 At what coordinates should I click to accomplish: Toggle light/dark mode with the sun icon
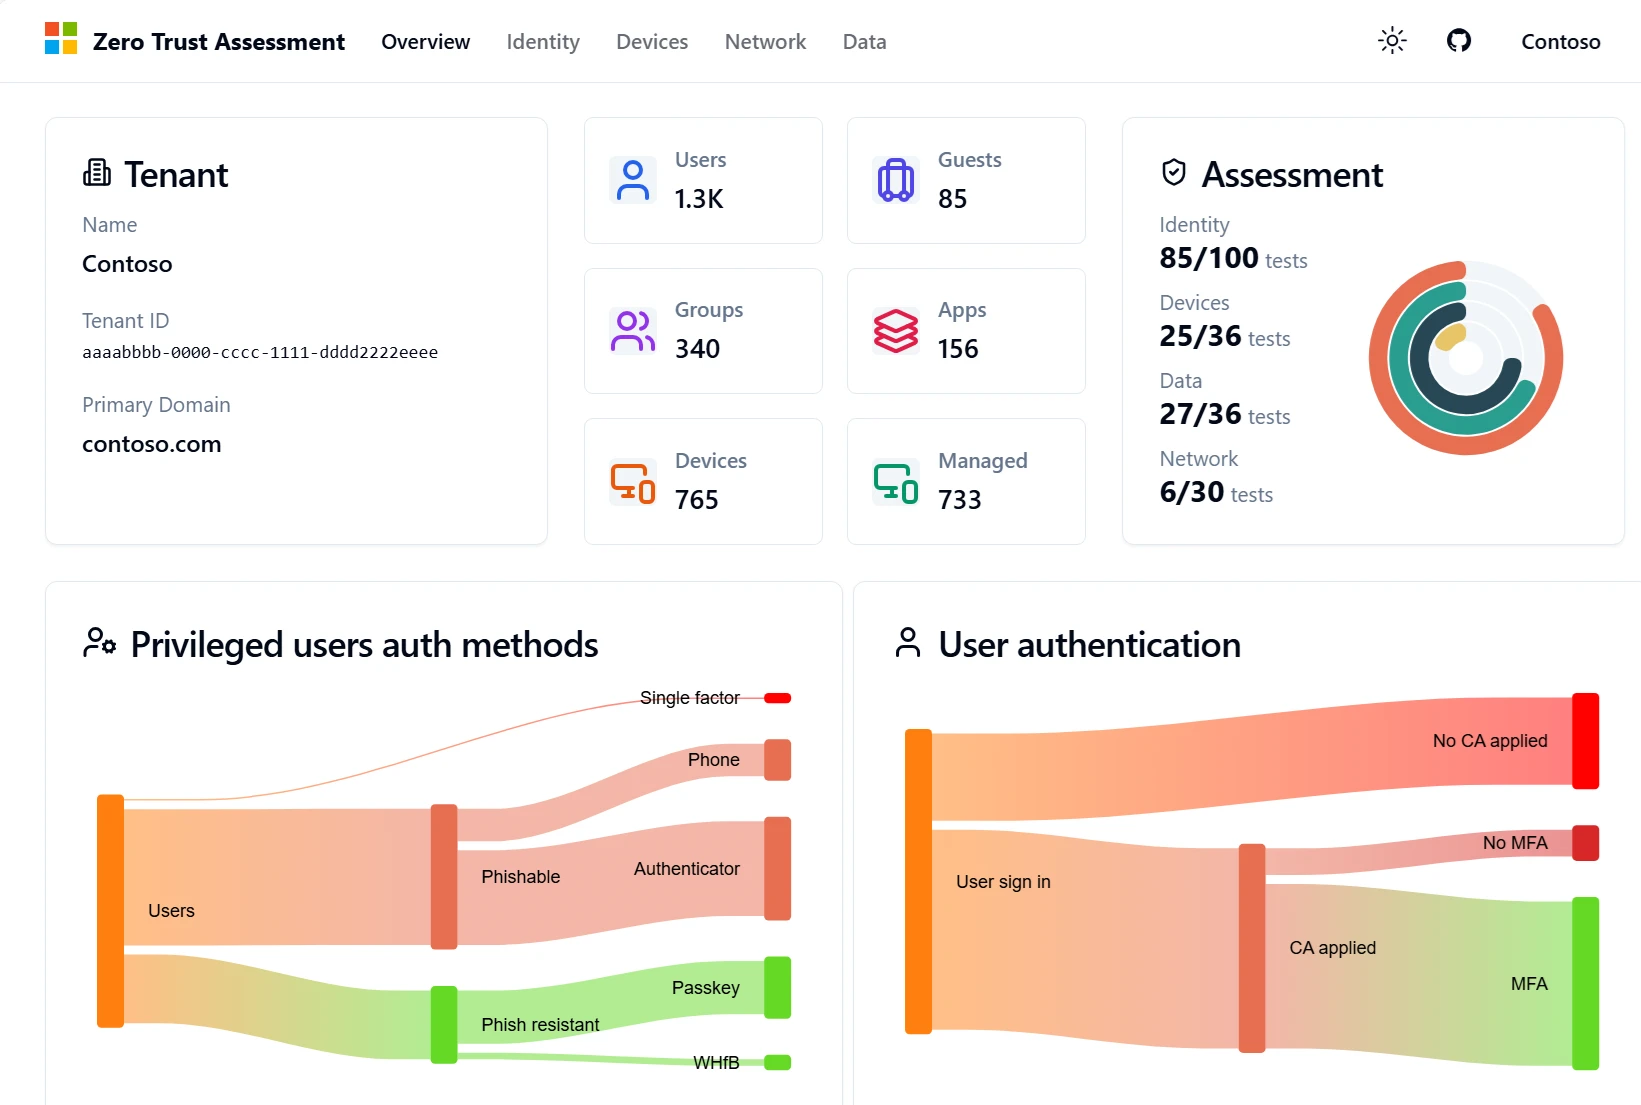[1392, 40]
